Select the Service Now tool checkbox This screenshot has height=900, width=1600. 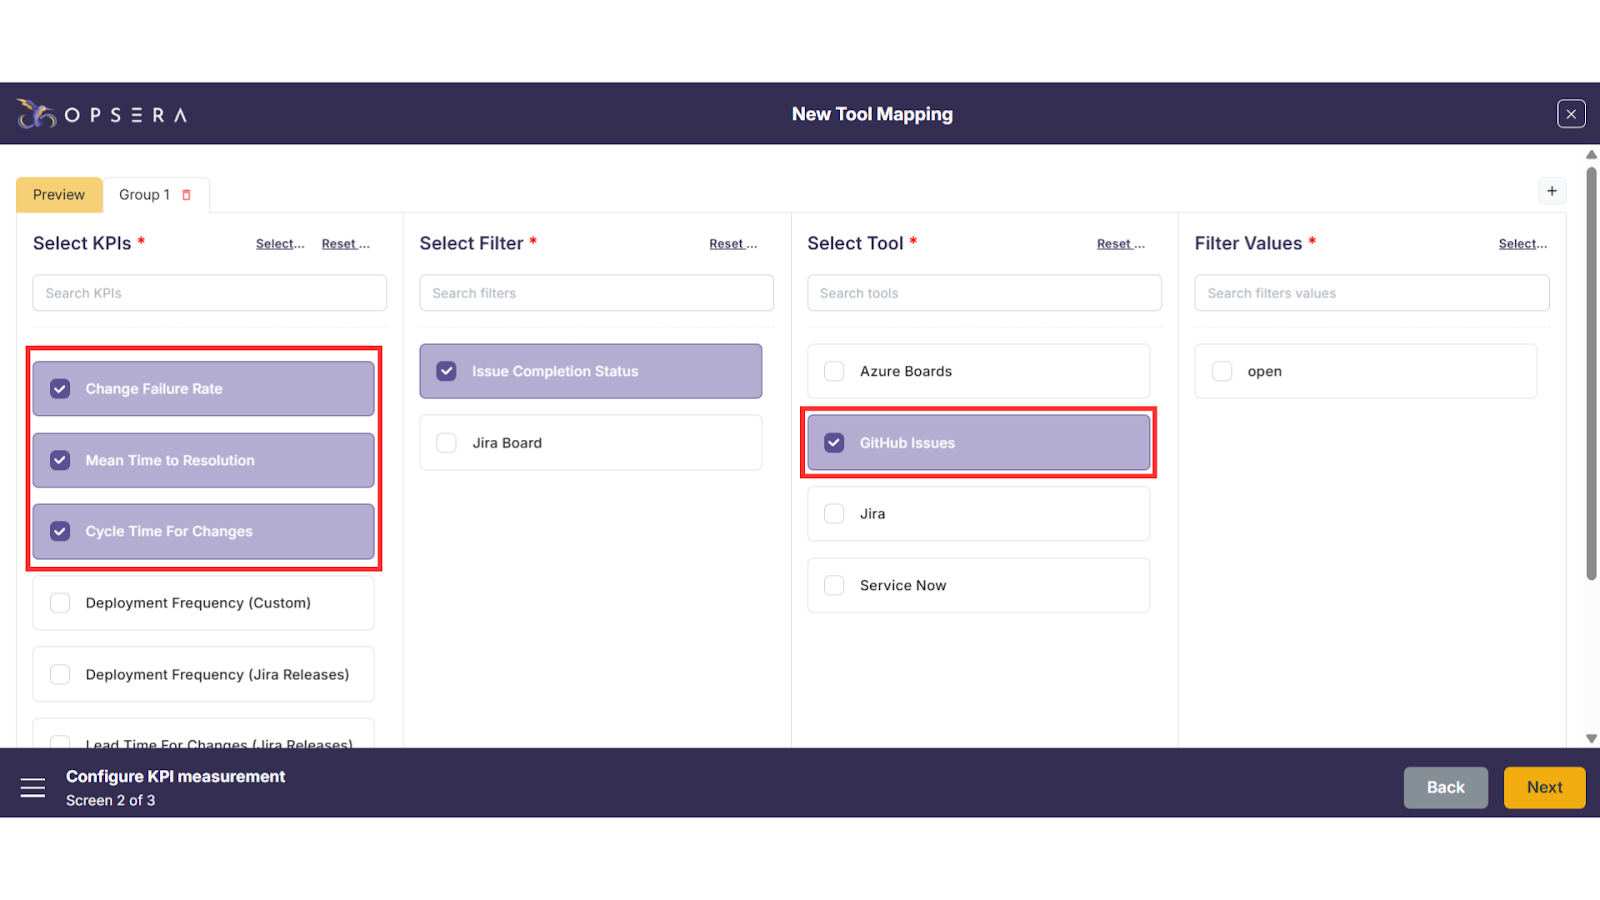click(x=834, y=585)
